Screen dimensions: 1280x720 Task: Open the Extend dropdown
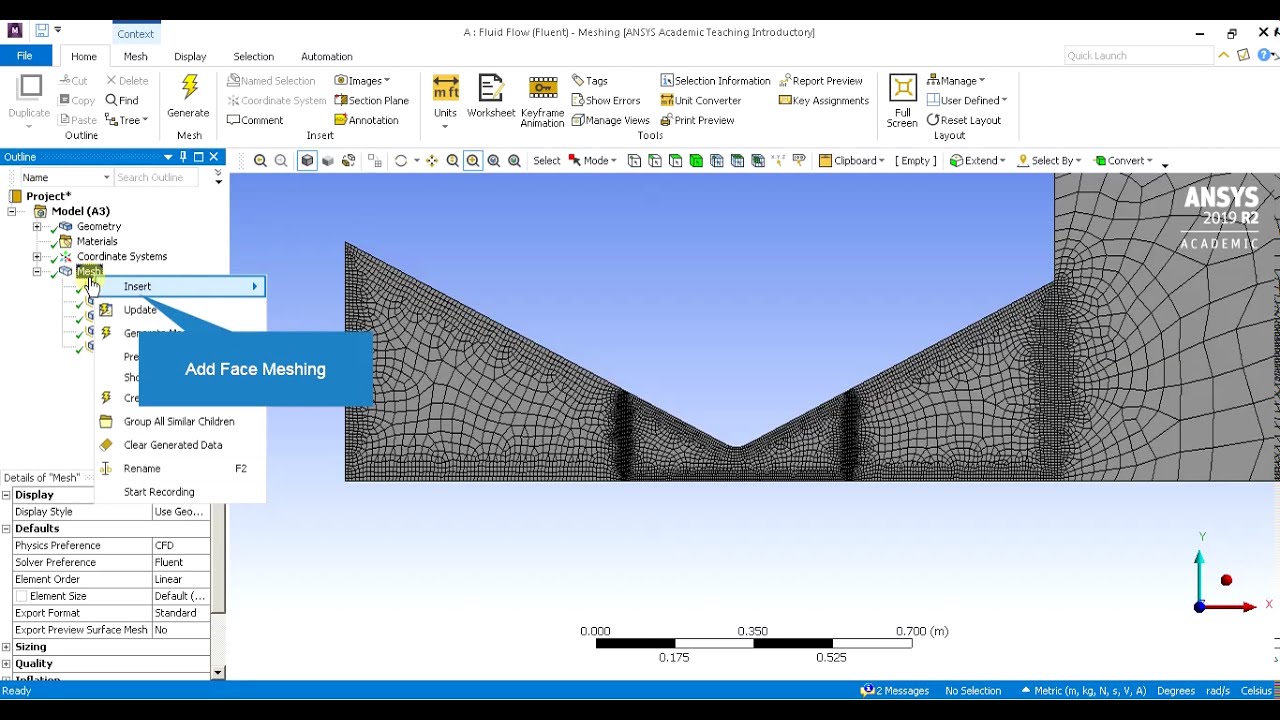tap(978, 160)
